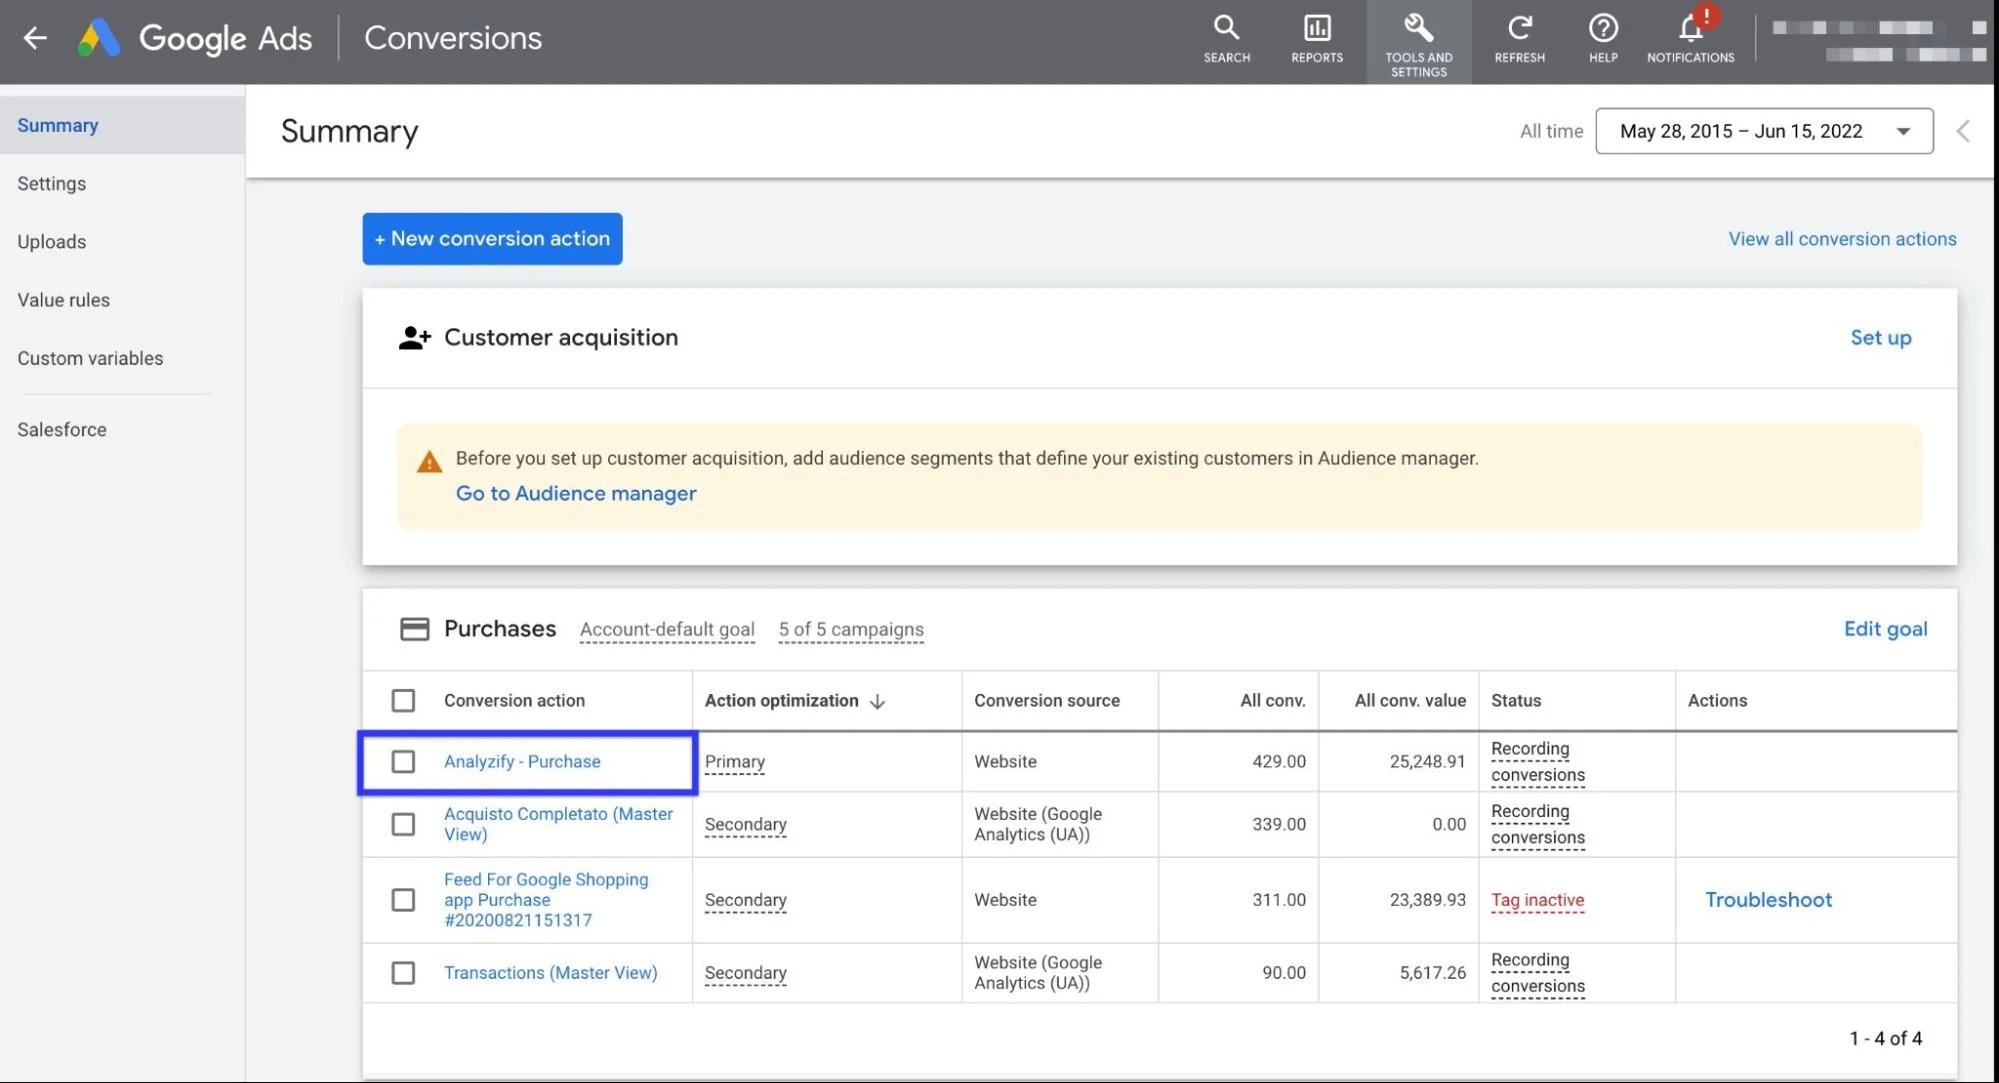Viewport: 1999px width, 1083px height.
Task: Click the Edit goal link for Purchases
Action: click(1884, 628)
